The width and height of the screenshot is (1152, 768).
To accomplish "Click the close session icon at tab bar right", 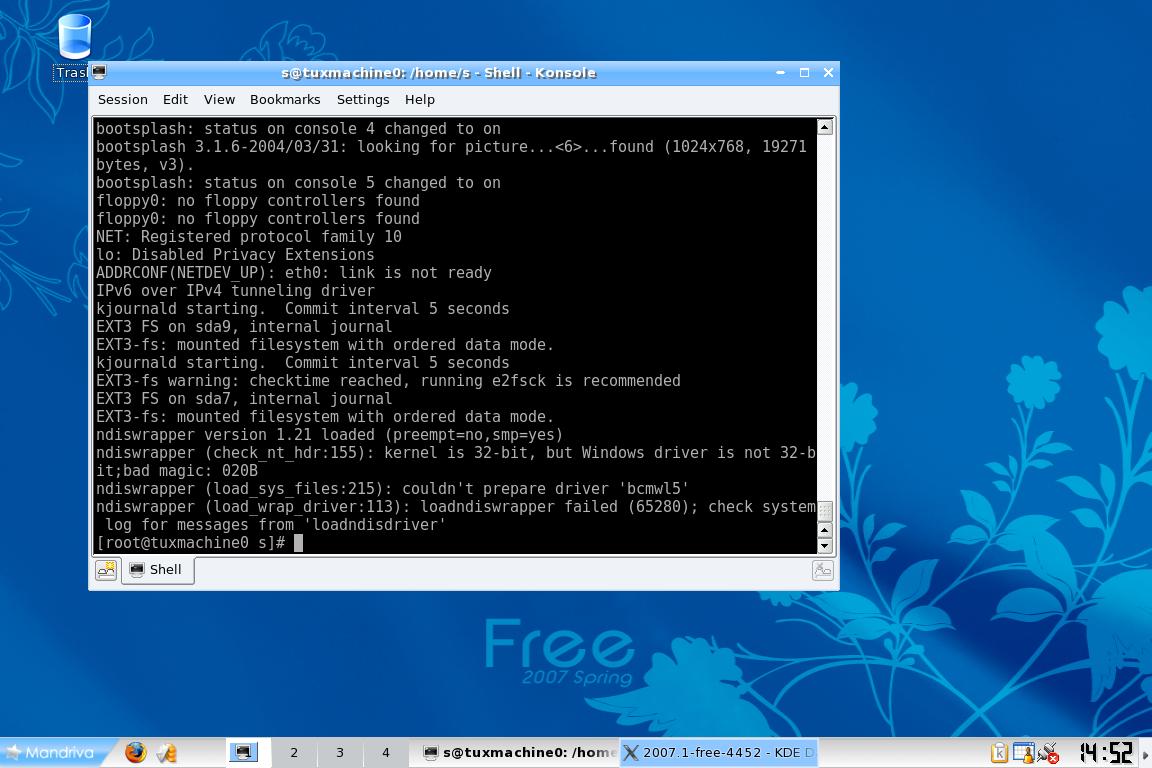I will (823, 570).
